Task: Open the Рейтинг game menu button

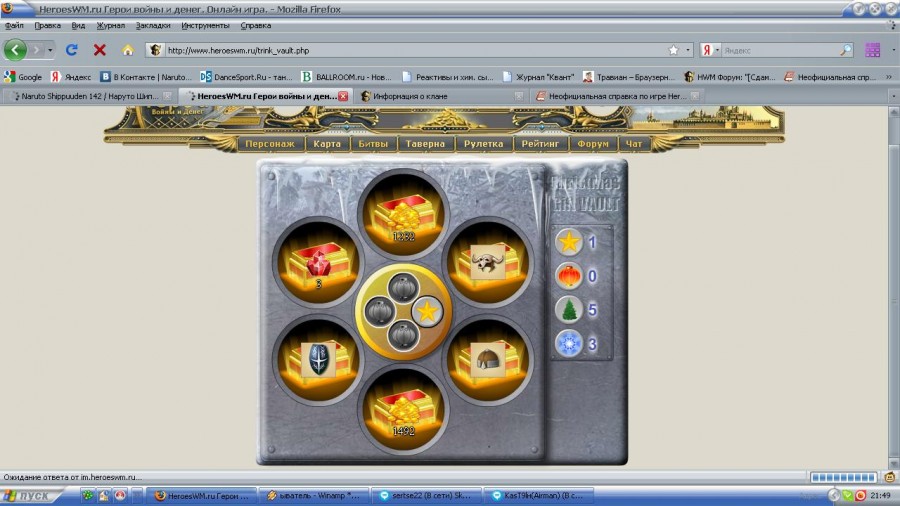Action: (540, 143)
